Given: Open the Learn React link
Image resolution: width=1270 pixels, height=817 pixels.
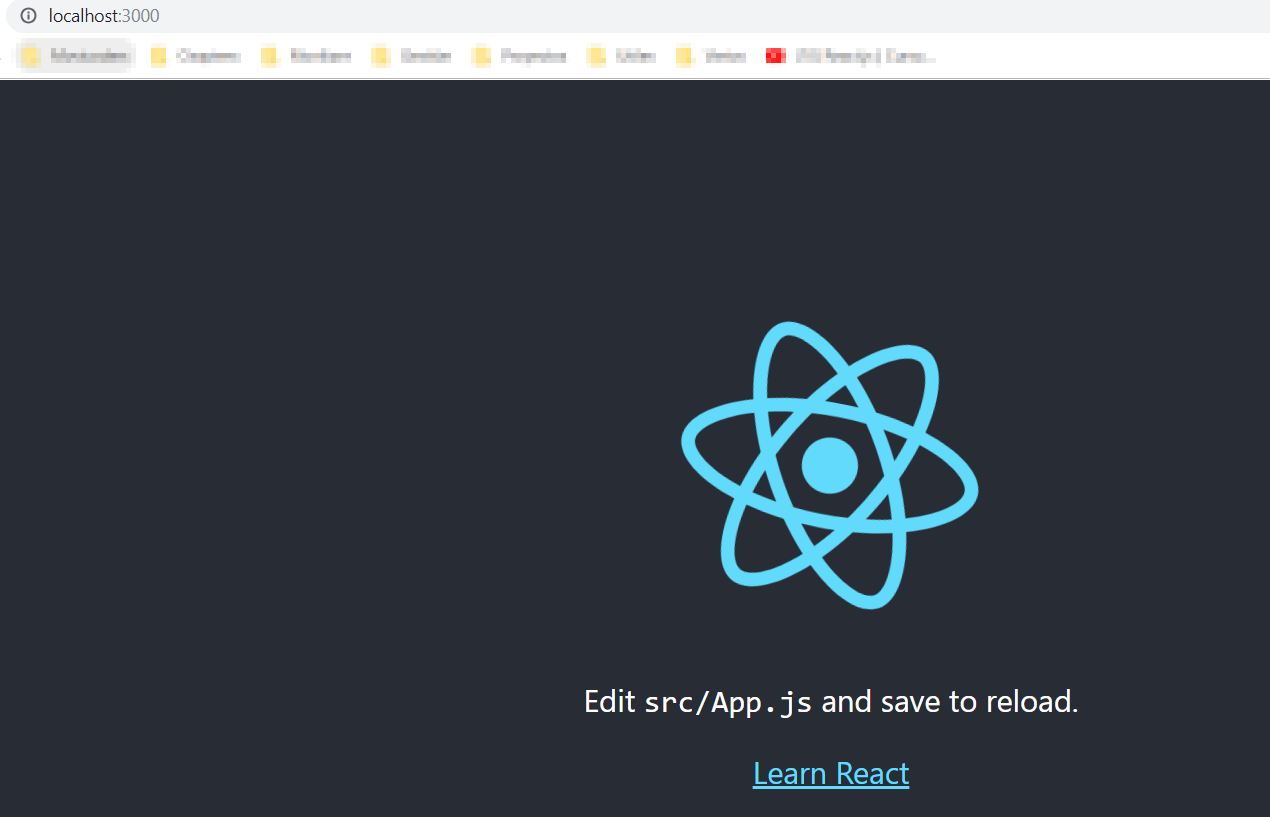Looking at the screenshot, I should (x=830, y=773).
